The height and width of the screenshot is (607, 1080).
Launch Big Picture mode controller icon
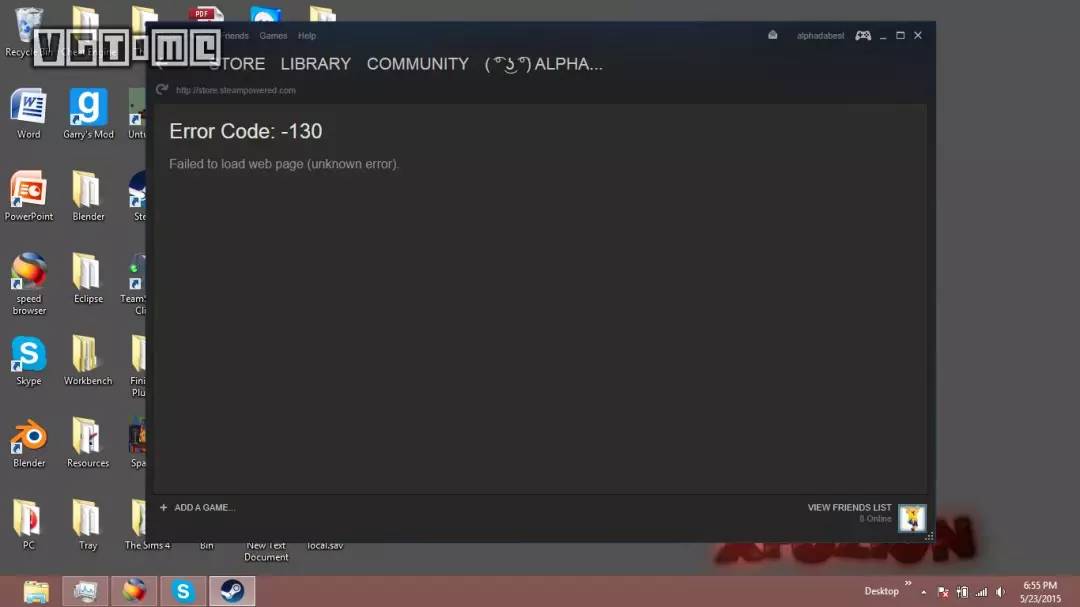coord(863,35)
